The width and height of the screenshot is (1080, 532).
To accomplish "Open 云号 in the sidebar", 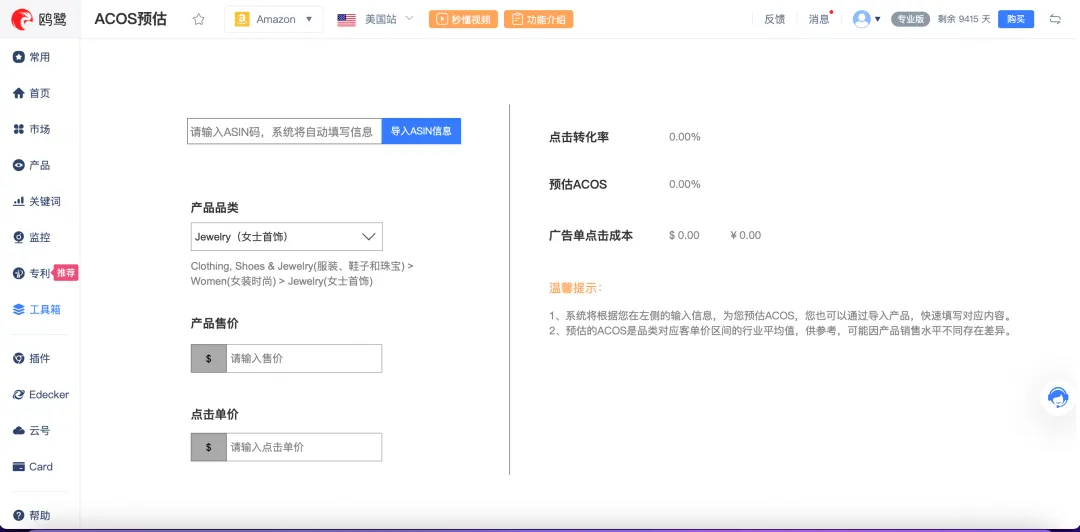I will point(32,431).
